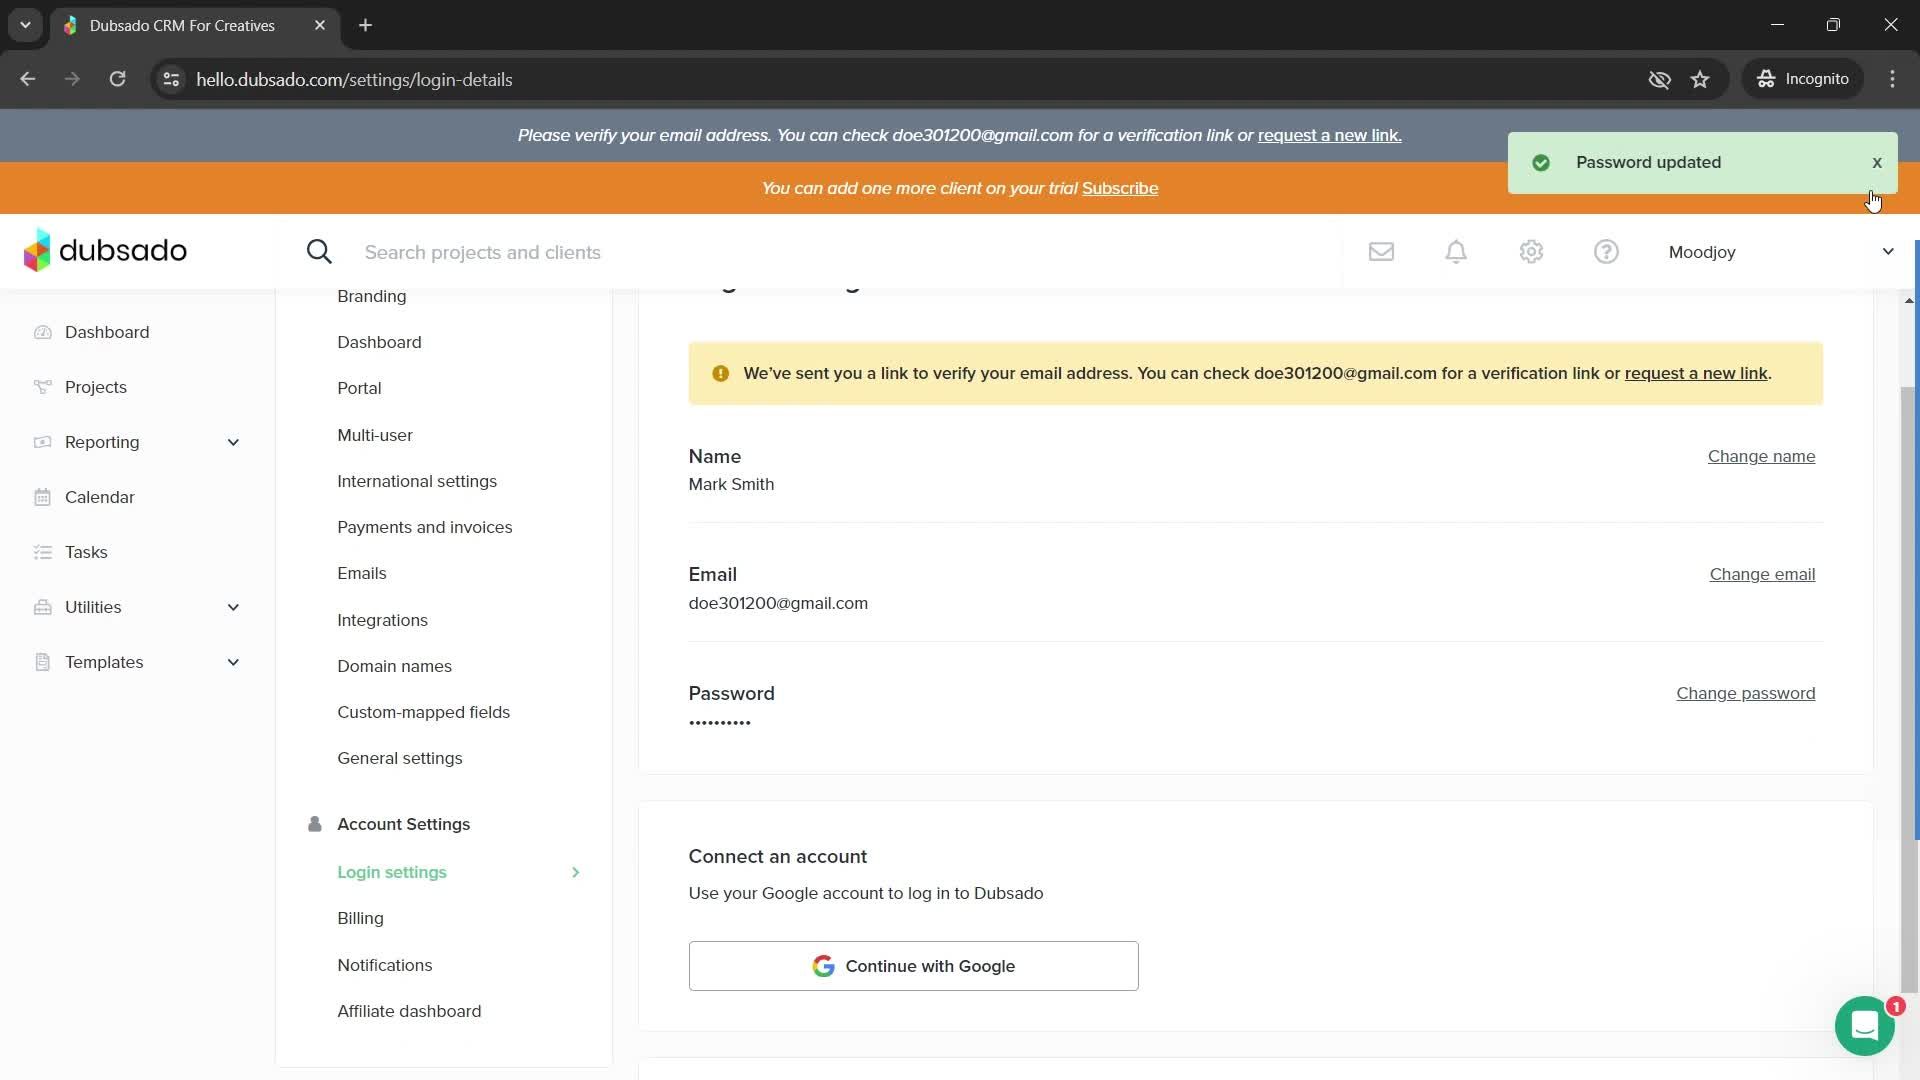The height and width of the screenshot is (1080, 1920).
Task: Click Change email link
Action: coord(1762,574)
